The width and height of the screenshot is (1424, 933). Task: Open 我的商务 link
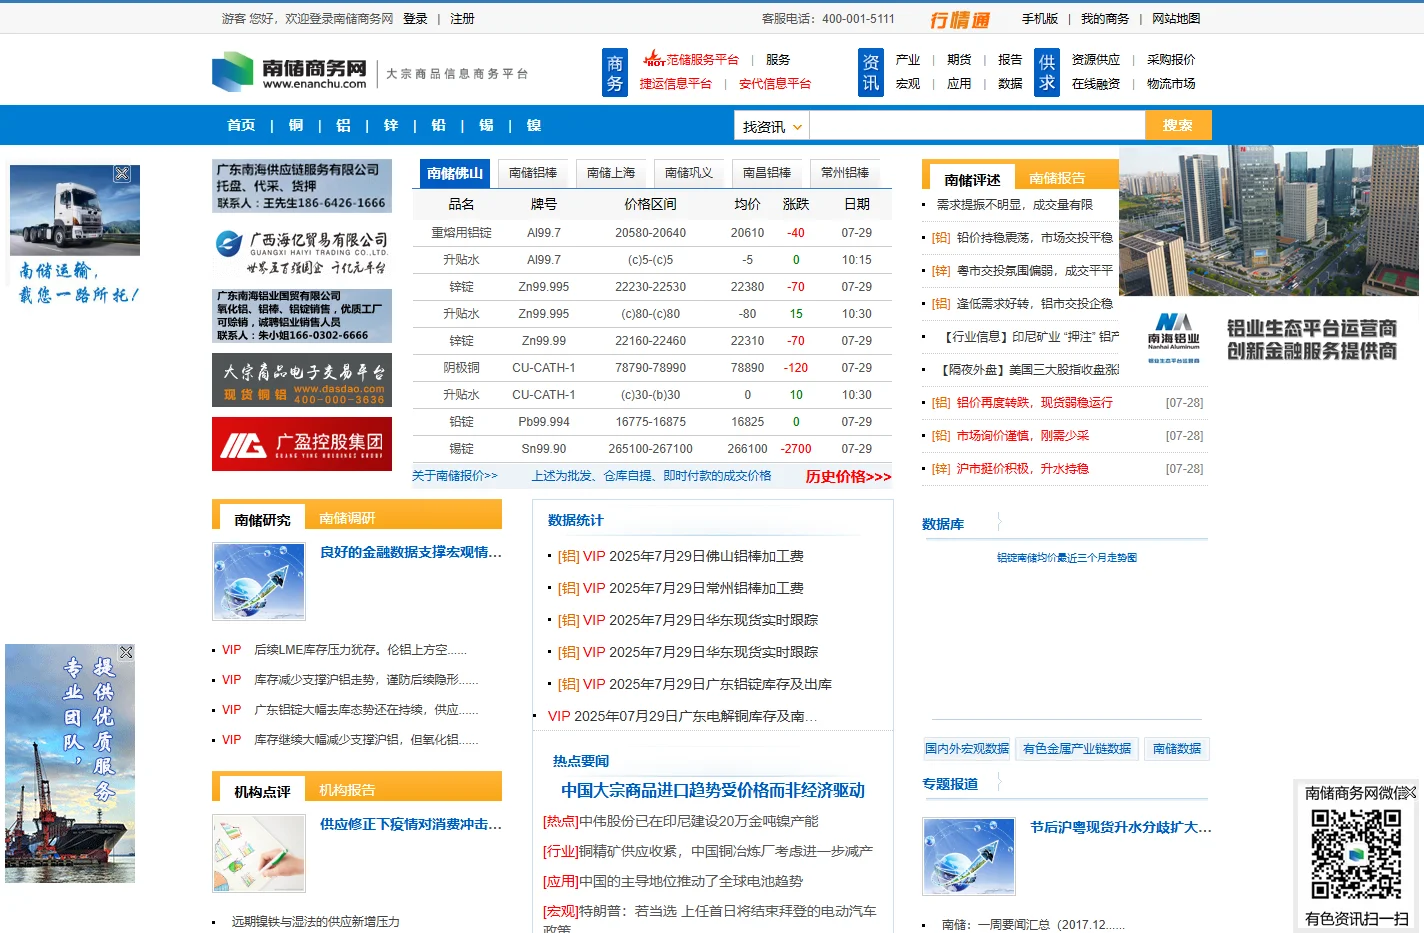click(x=1105, y=19)
